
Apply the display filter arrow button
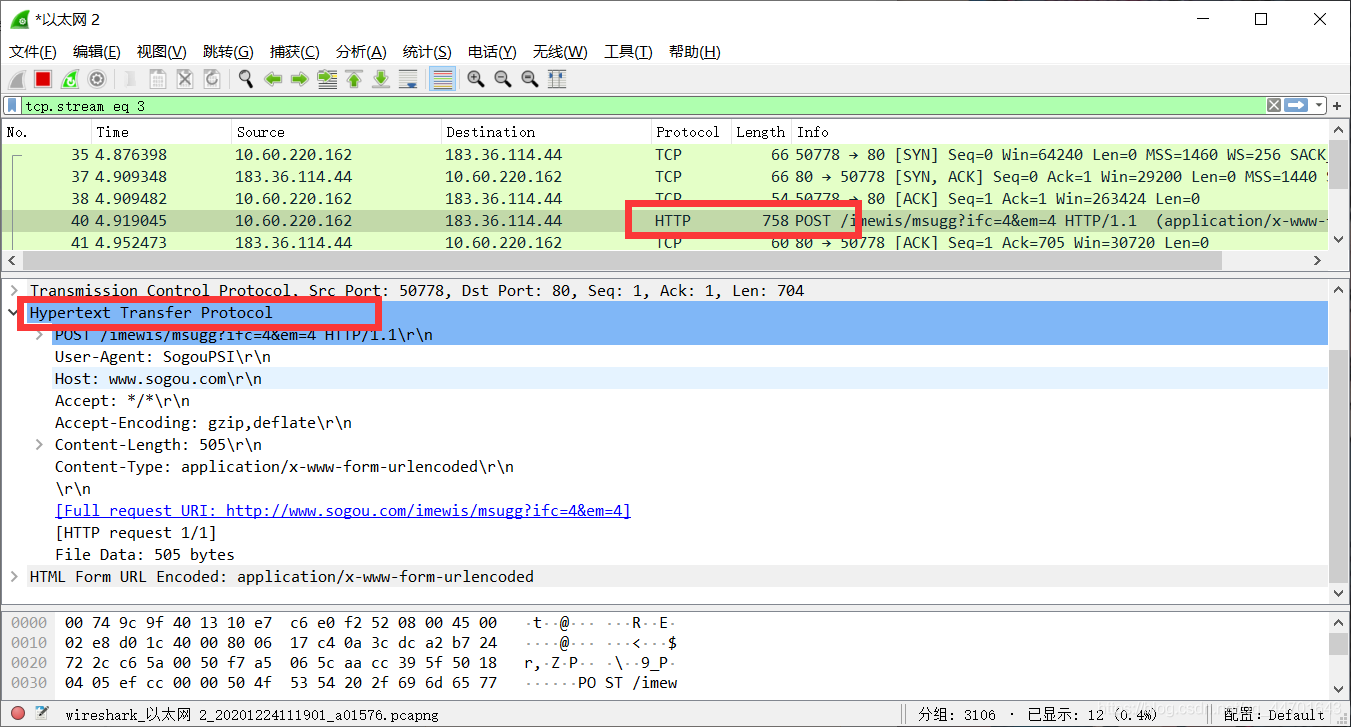[1297, 105]
